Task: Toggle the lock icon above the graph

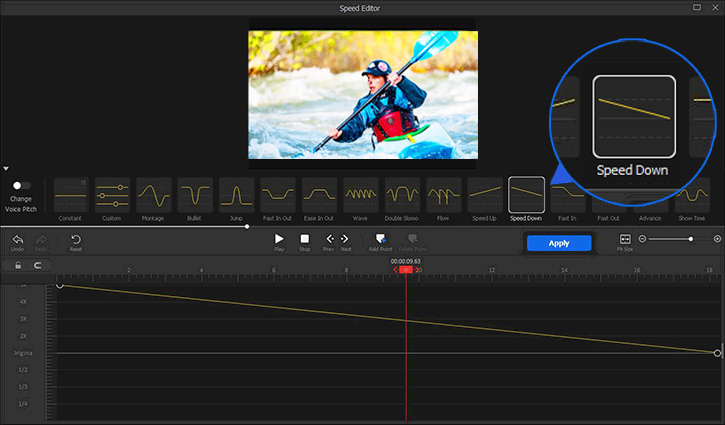Action: (x=18, y=266)
